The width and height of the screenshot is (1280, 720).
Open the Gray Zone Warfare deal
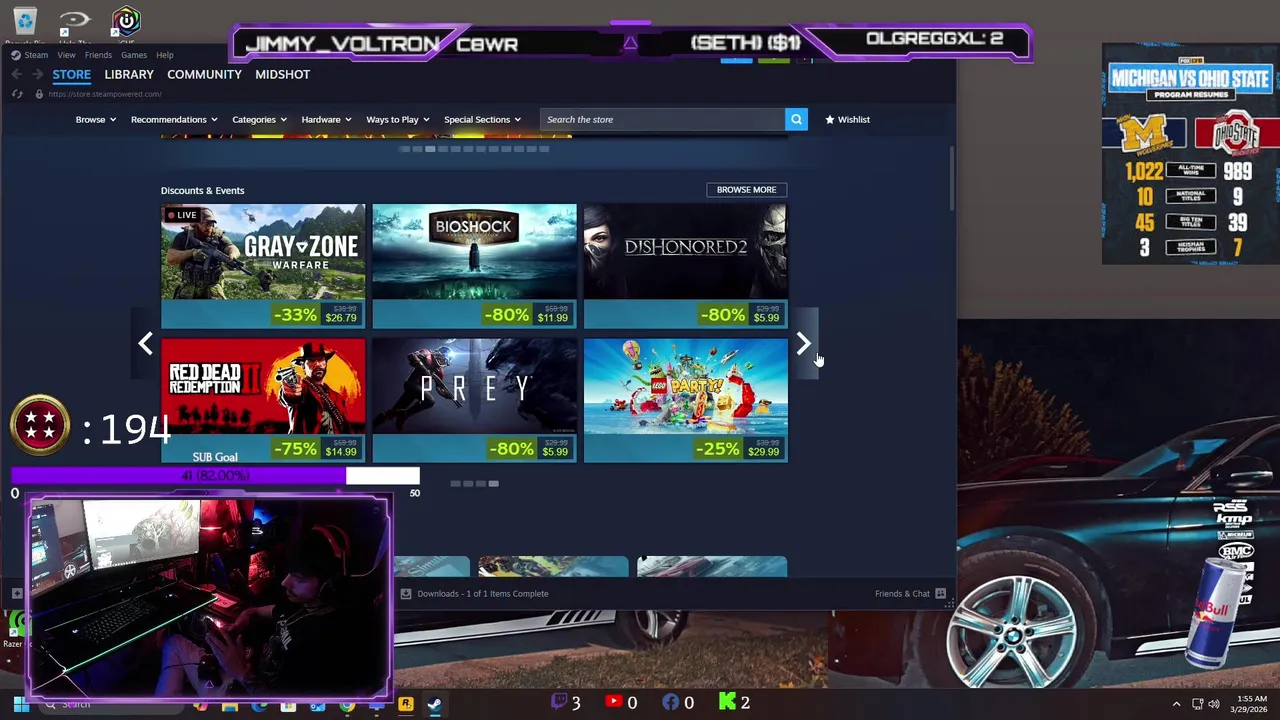[263, 266]
